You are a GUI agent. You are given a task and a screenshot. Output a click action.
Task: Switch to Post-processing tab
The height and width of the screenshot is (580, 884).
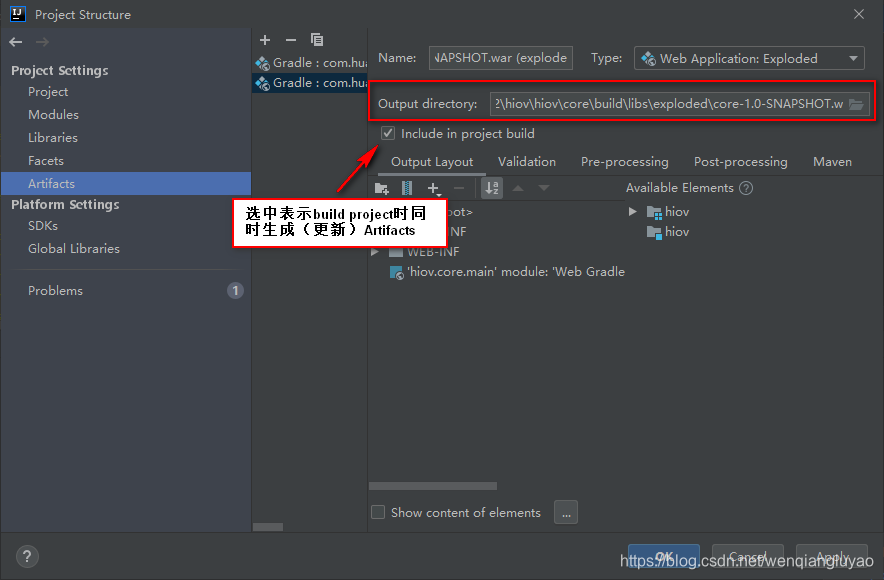click(x=740, y=162)
